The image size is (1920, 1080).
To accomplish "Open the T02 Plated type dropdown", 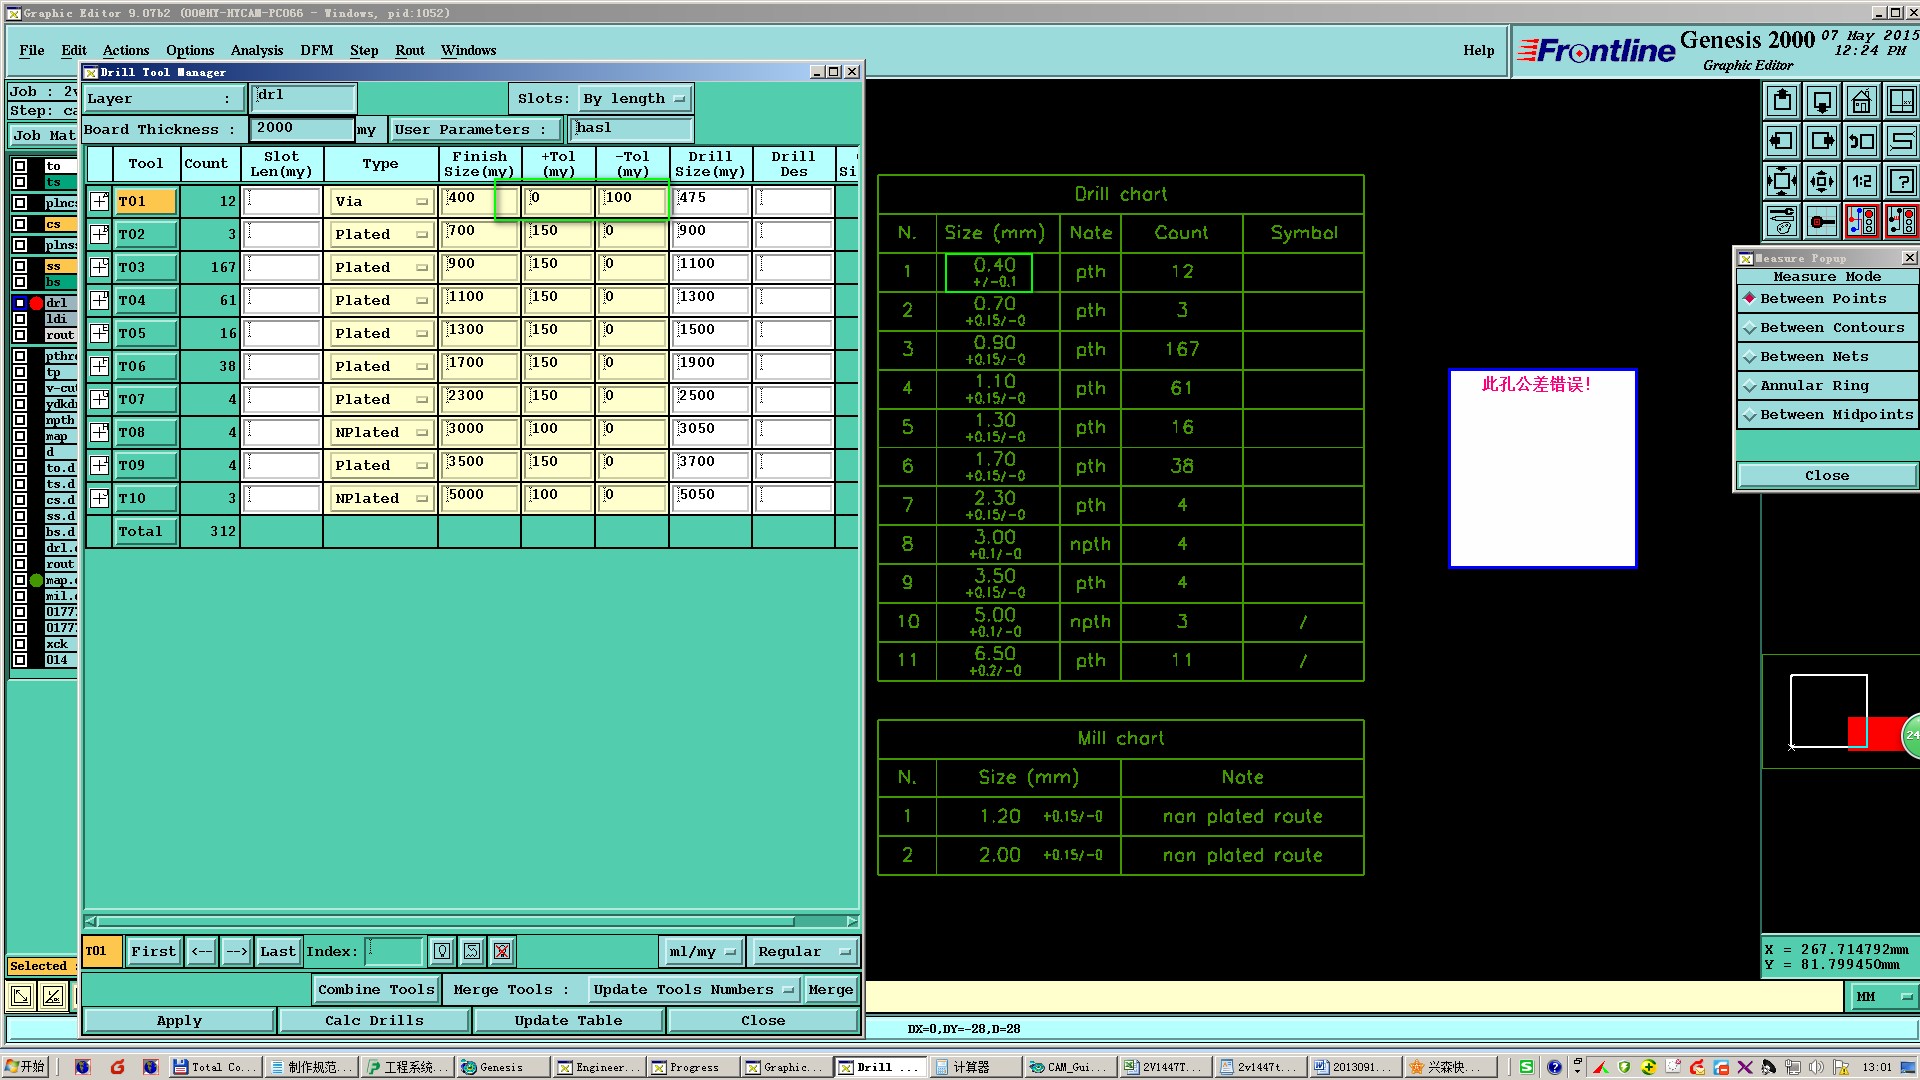I will 380,234.
